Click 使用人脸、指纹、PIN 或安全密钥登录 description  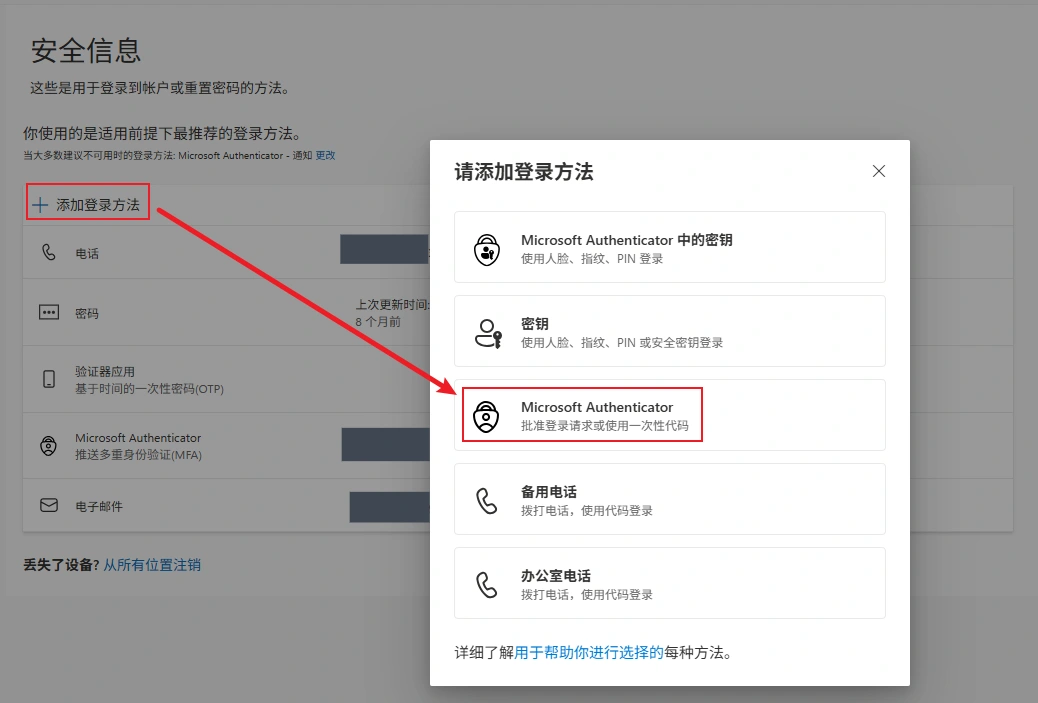coord(622,343)
